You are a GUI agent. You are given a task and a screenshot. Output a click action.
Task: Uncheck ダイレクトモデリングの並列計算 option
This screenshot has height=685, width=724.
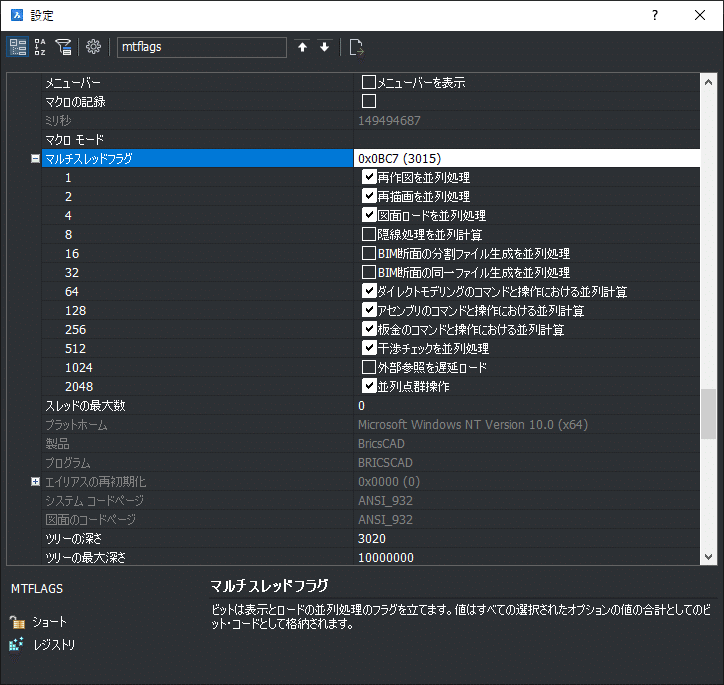tap(368, 291)
